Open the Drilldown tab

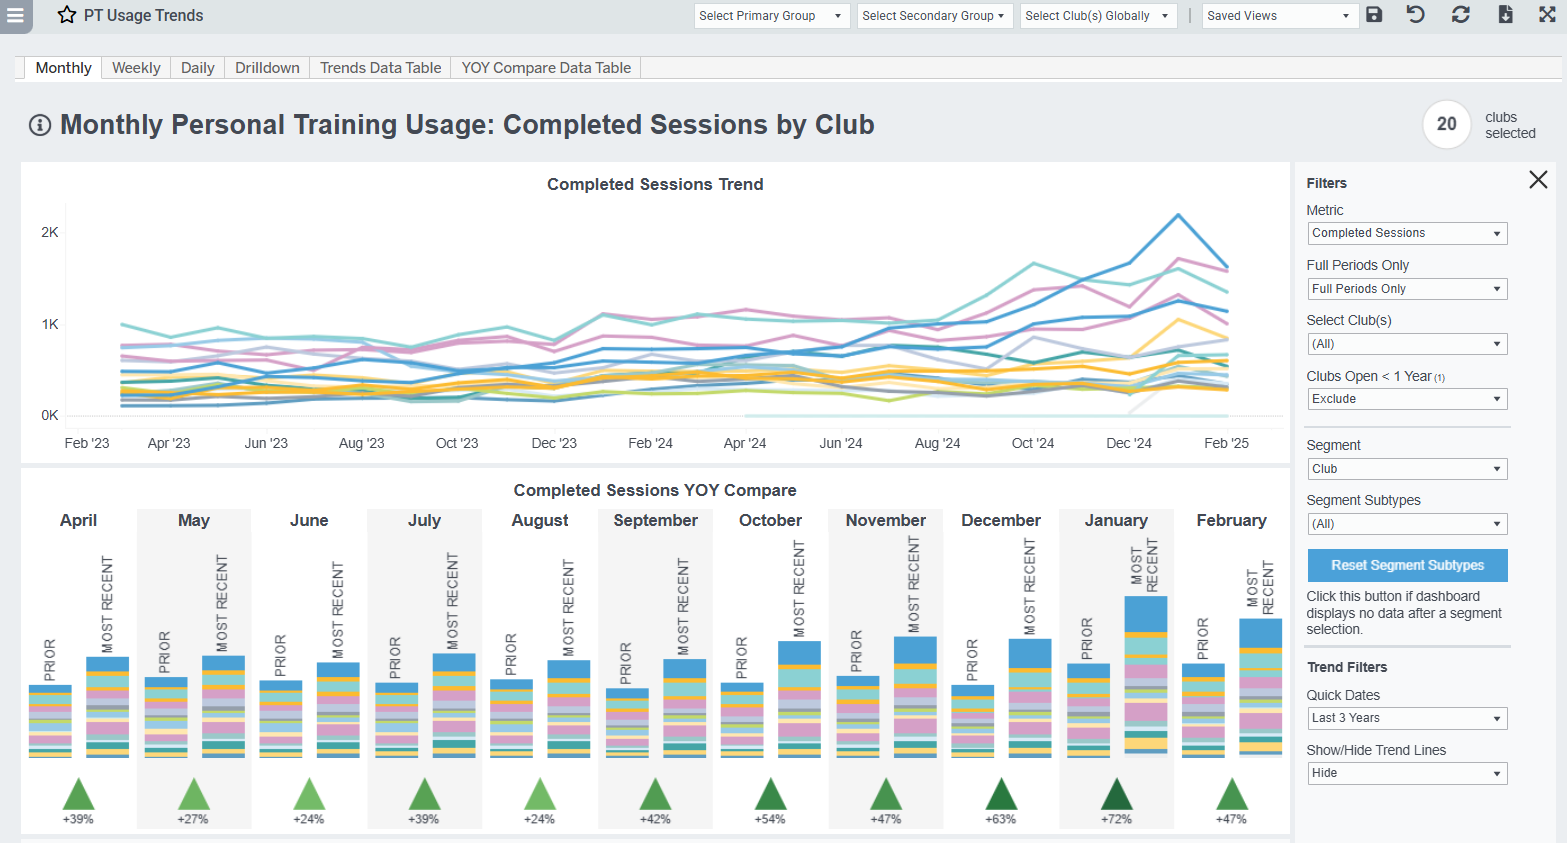coord(267,67)
